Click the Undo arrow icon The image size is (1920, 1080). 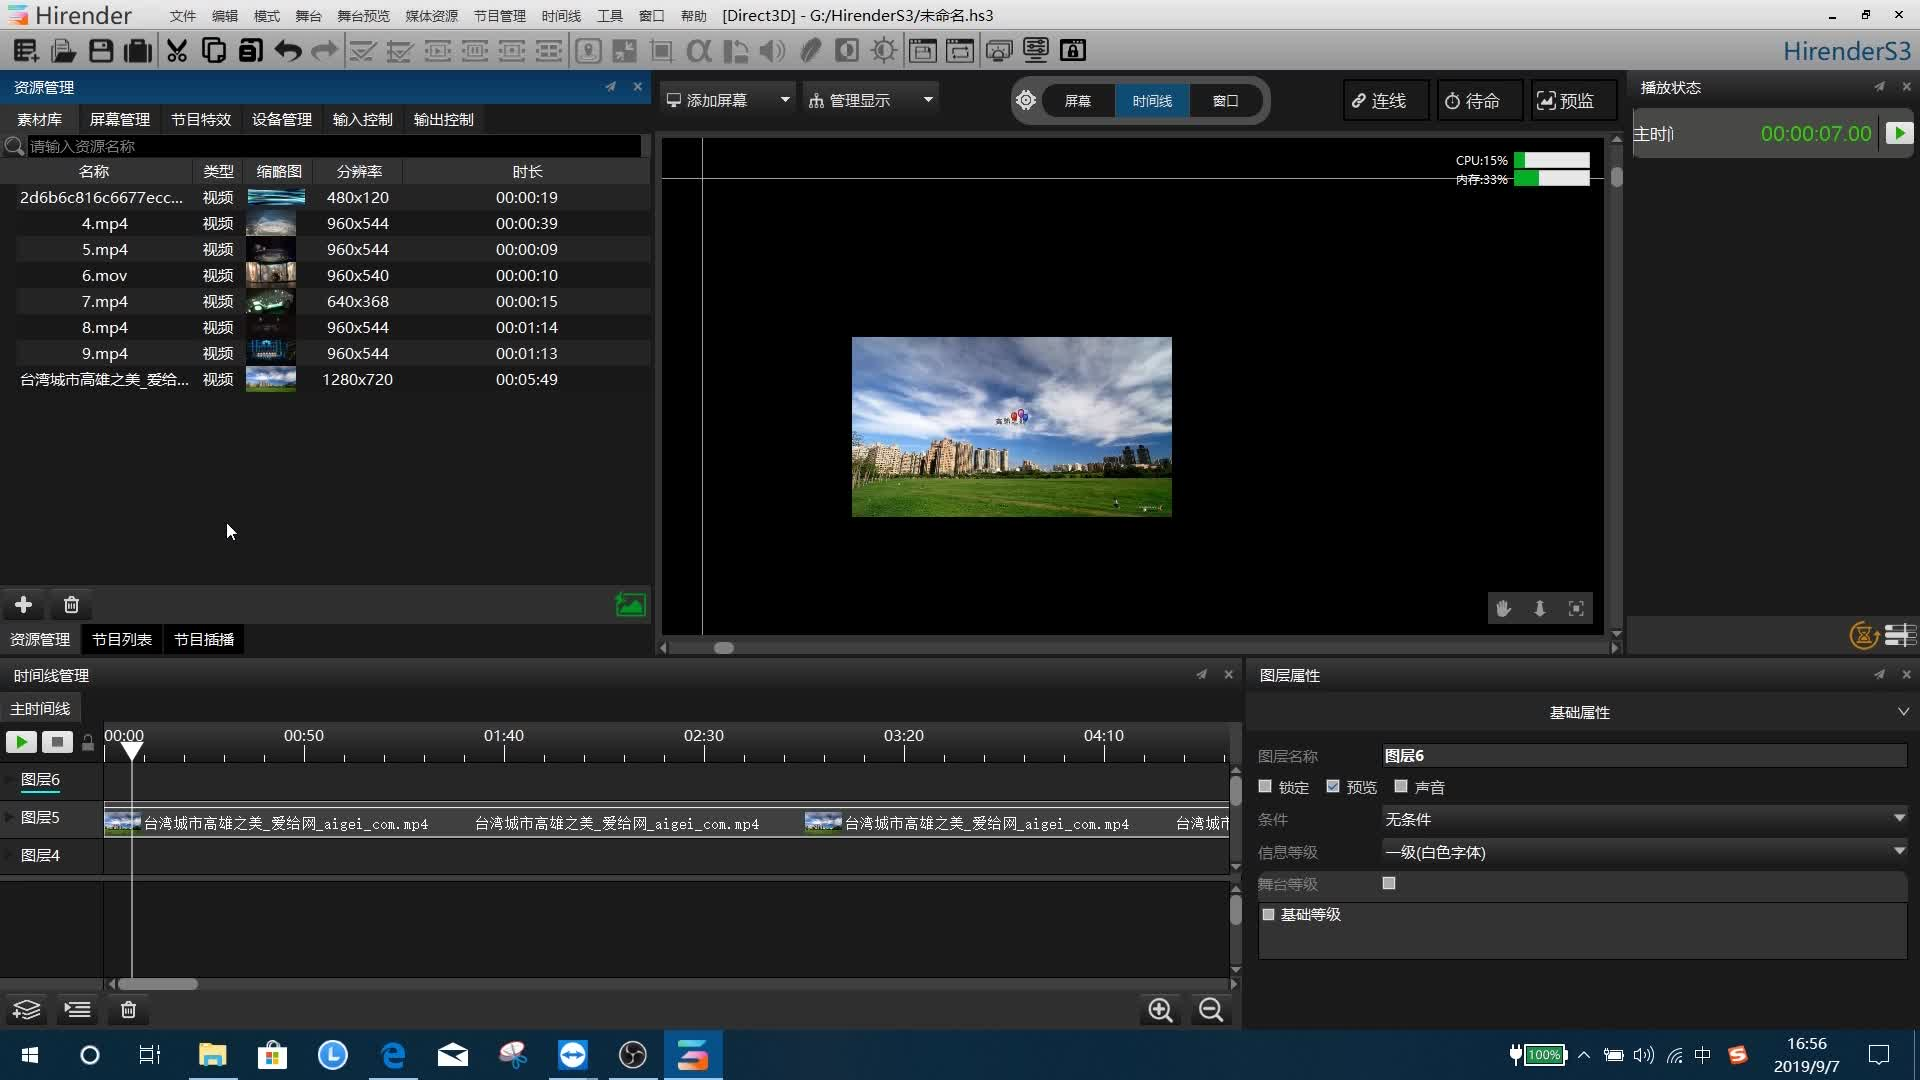(288, 50)
